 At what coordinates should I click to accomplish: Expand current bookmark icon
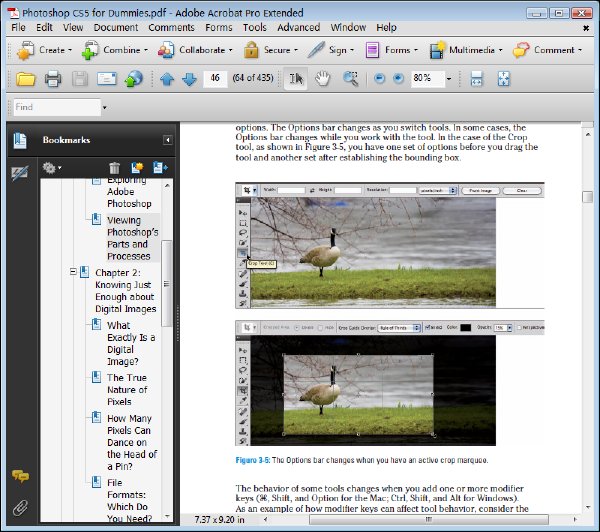[x=160, y=168]
